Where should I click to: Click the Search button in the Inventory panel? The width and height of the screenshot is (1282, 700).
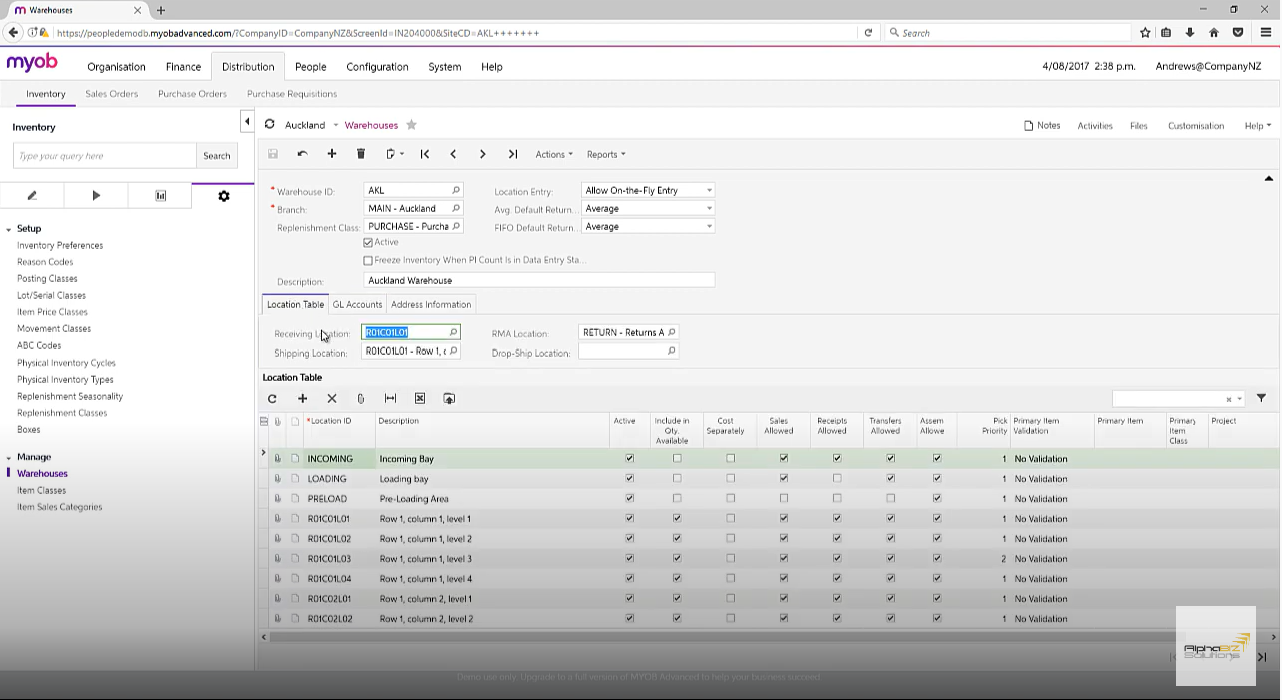(216, 155)
